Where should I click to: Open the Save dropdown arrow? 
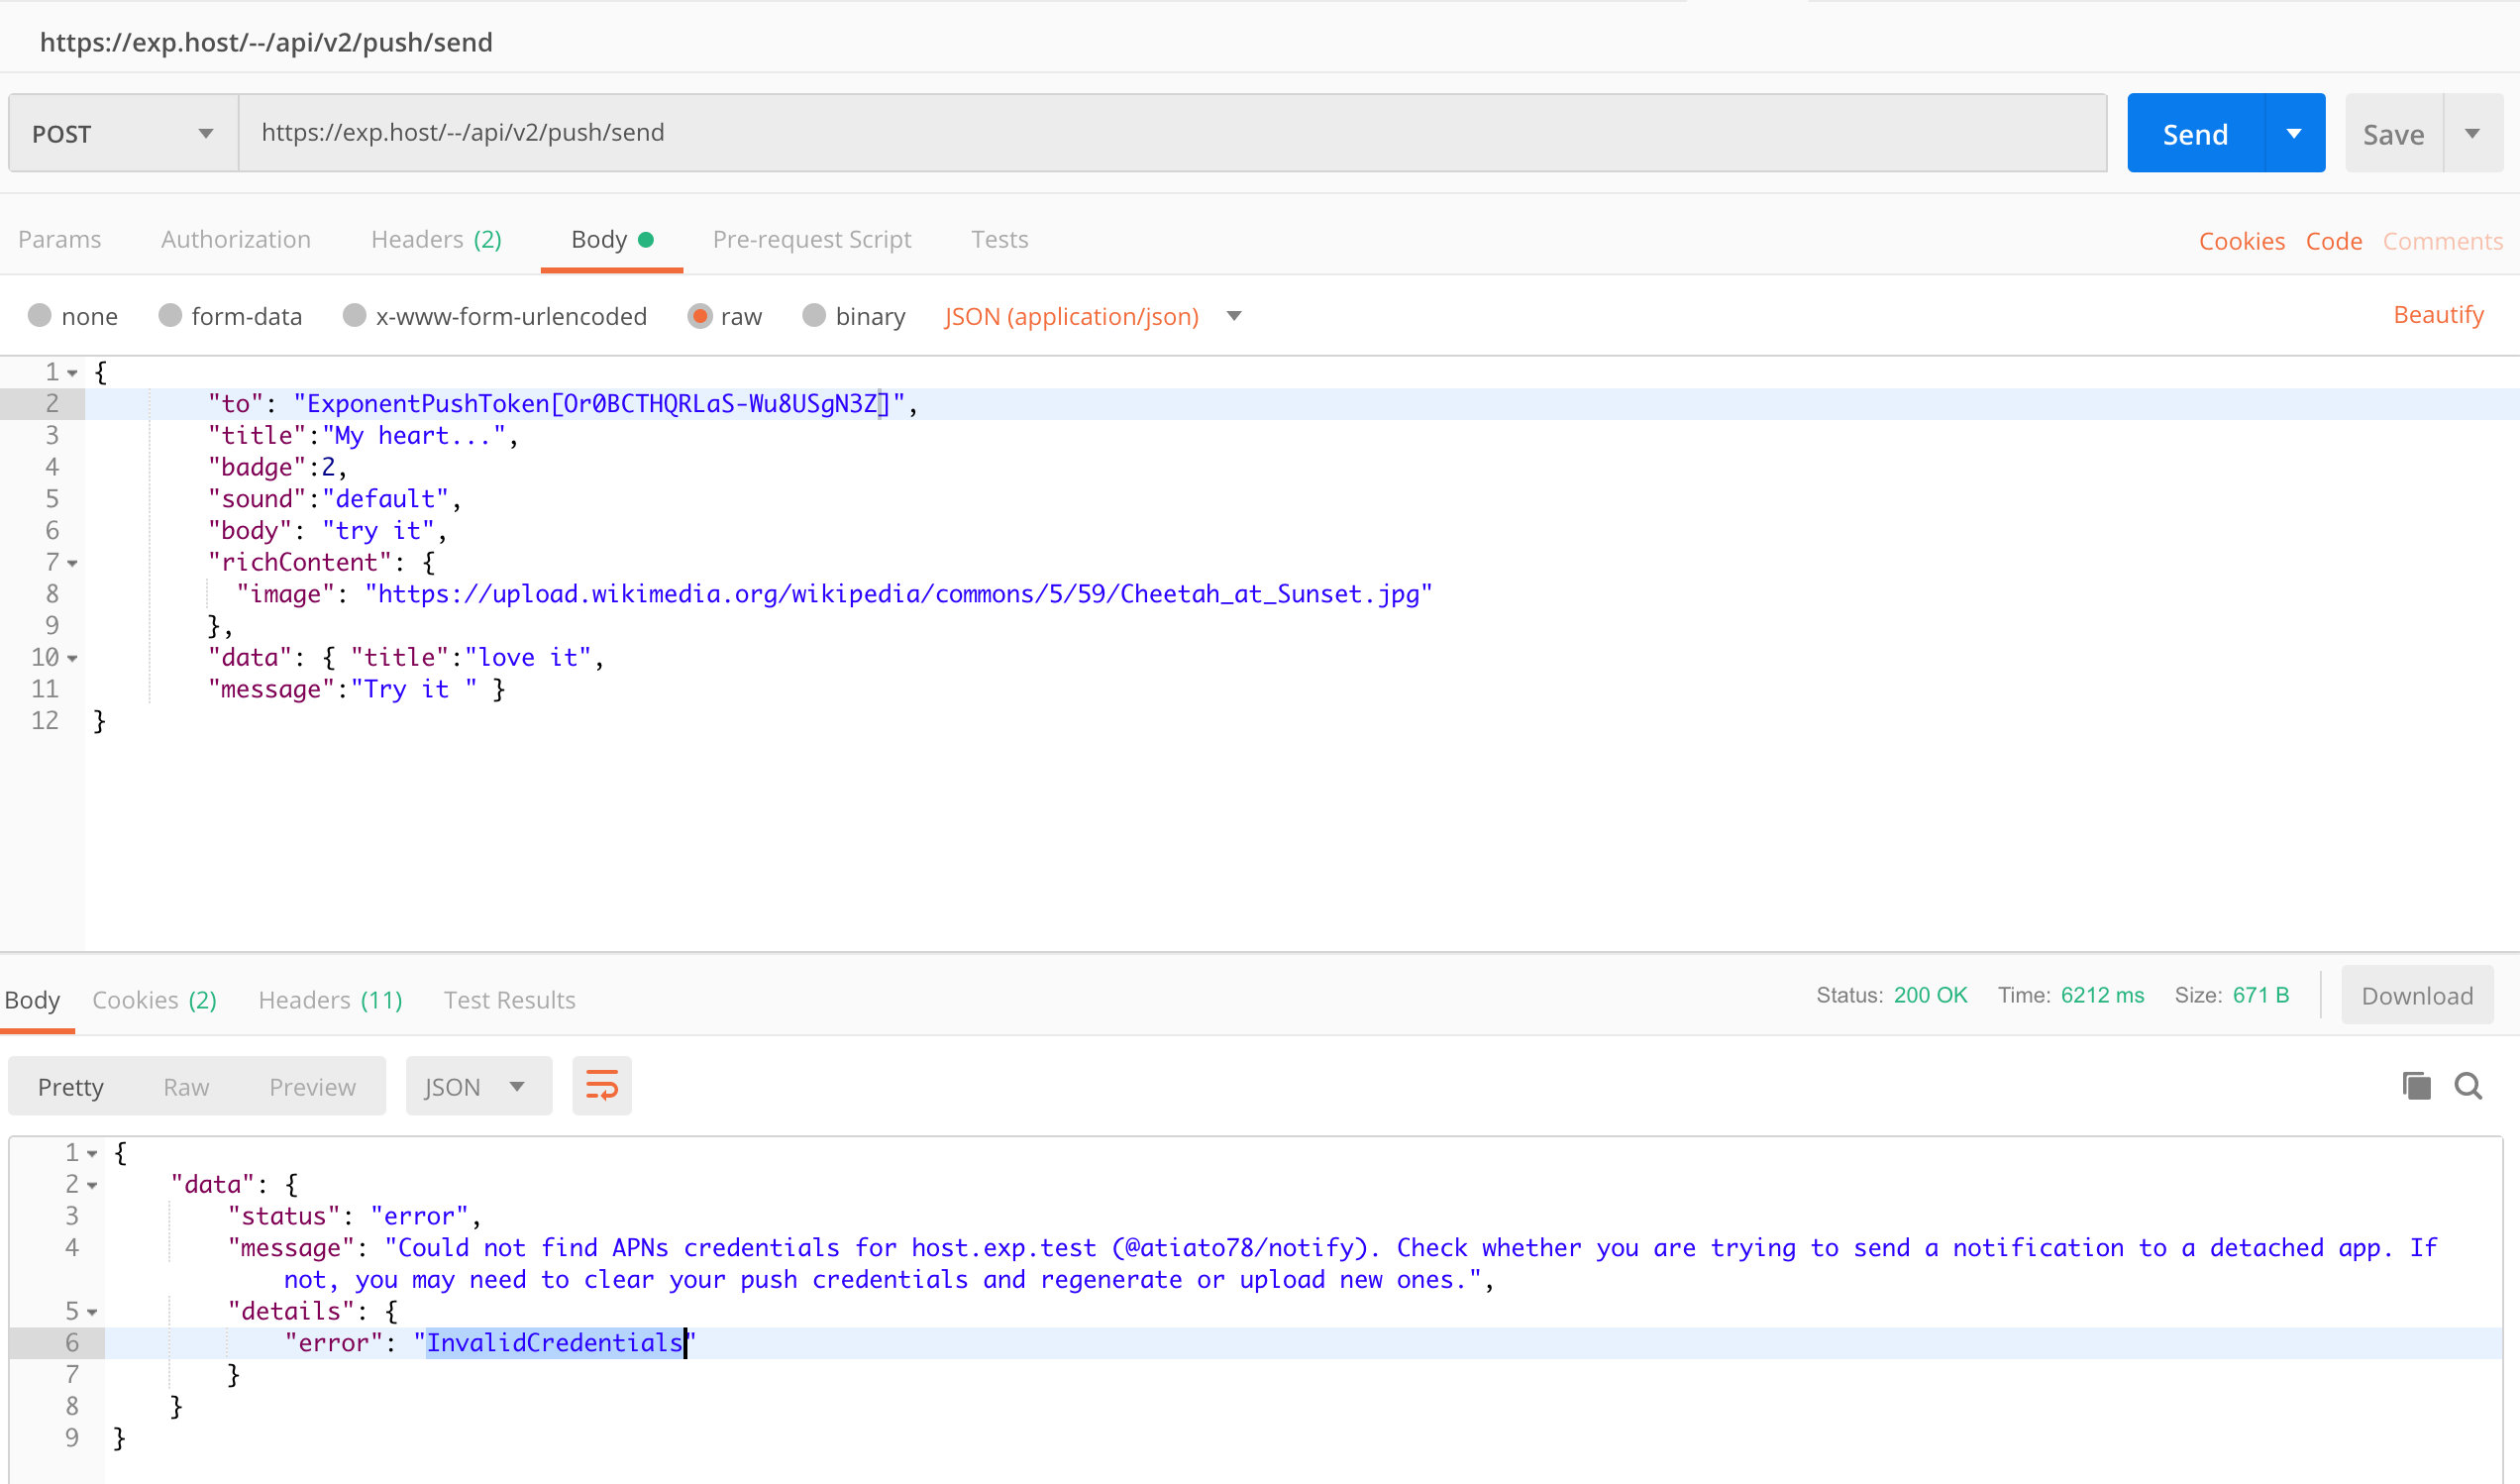click(2474, 132)
